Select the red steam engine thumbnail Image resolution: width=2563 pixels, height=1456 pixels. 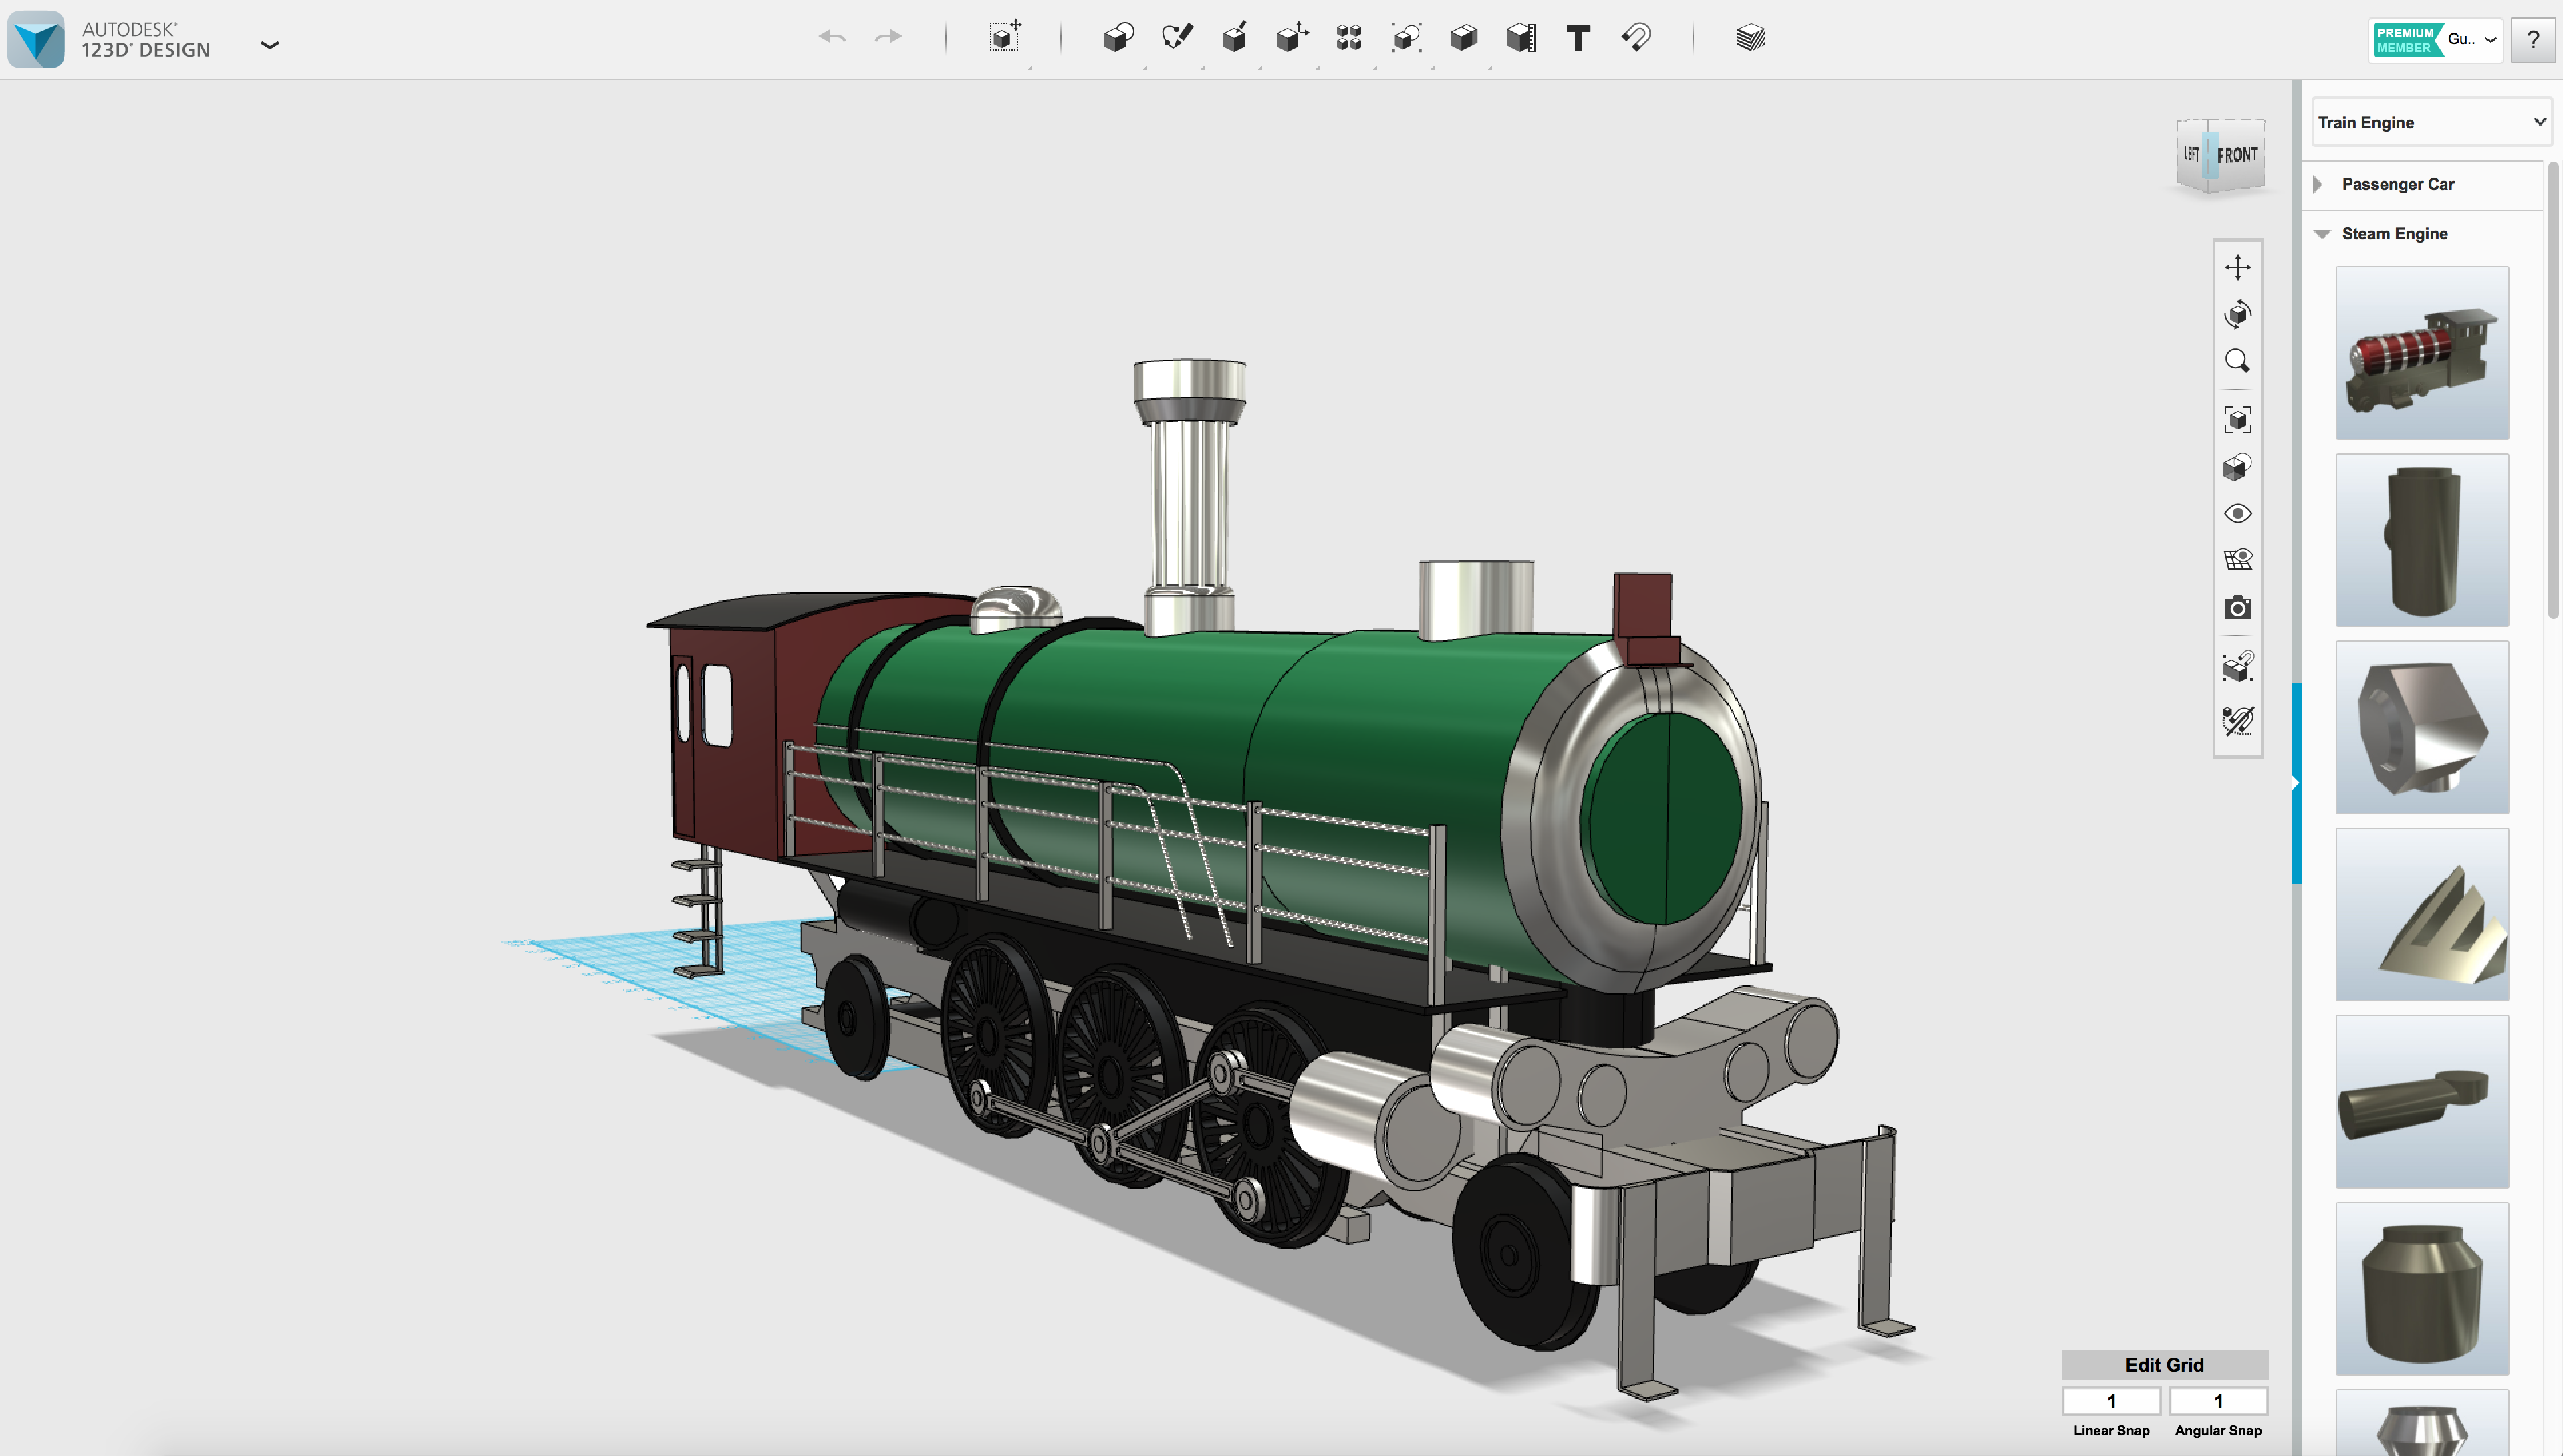click(x=2421, y=353)
